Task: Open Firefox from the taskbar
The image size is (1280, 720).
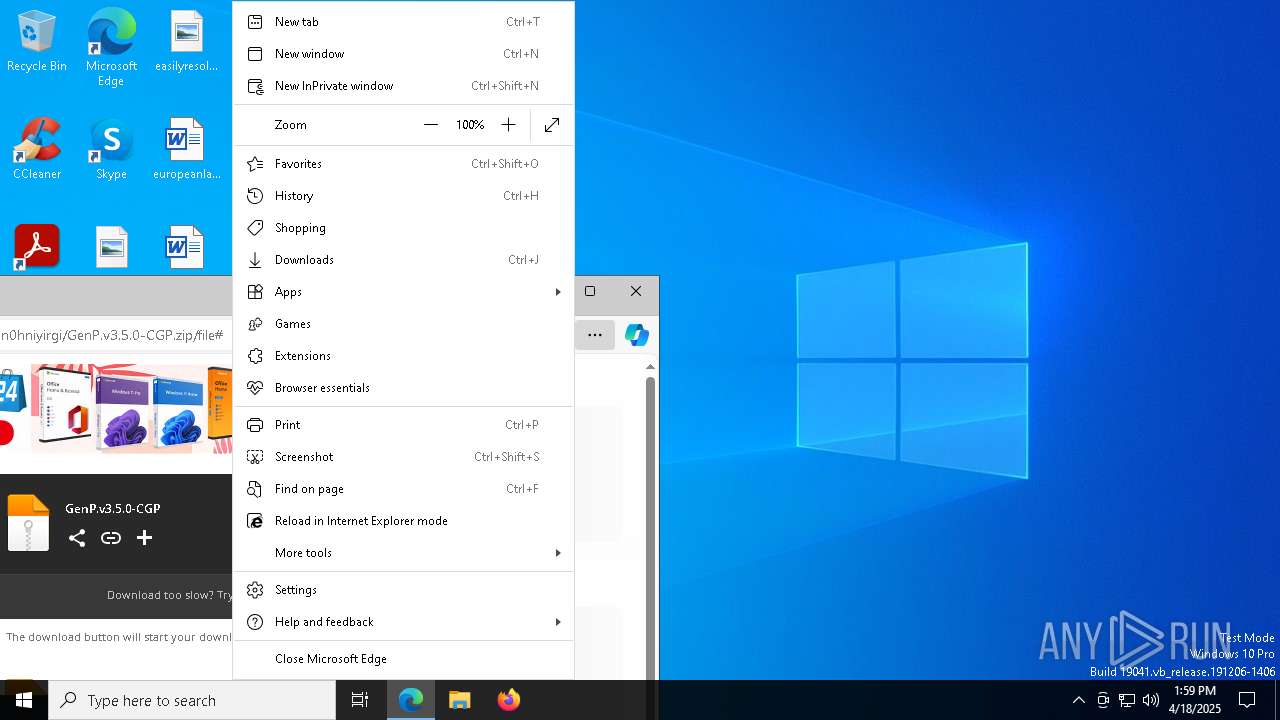Action: 508,700
